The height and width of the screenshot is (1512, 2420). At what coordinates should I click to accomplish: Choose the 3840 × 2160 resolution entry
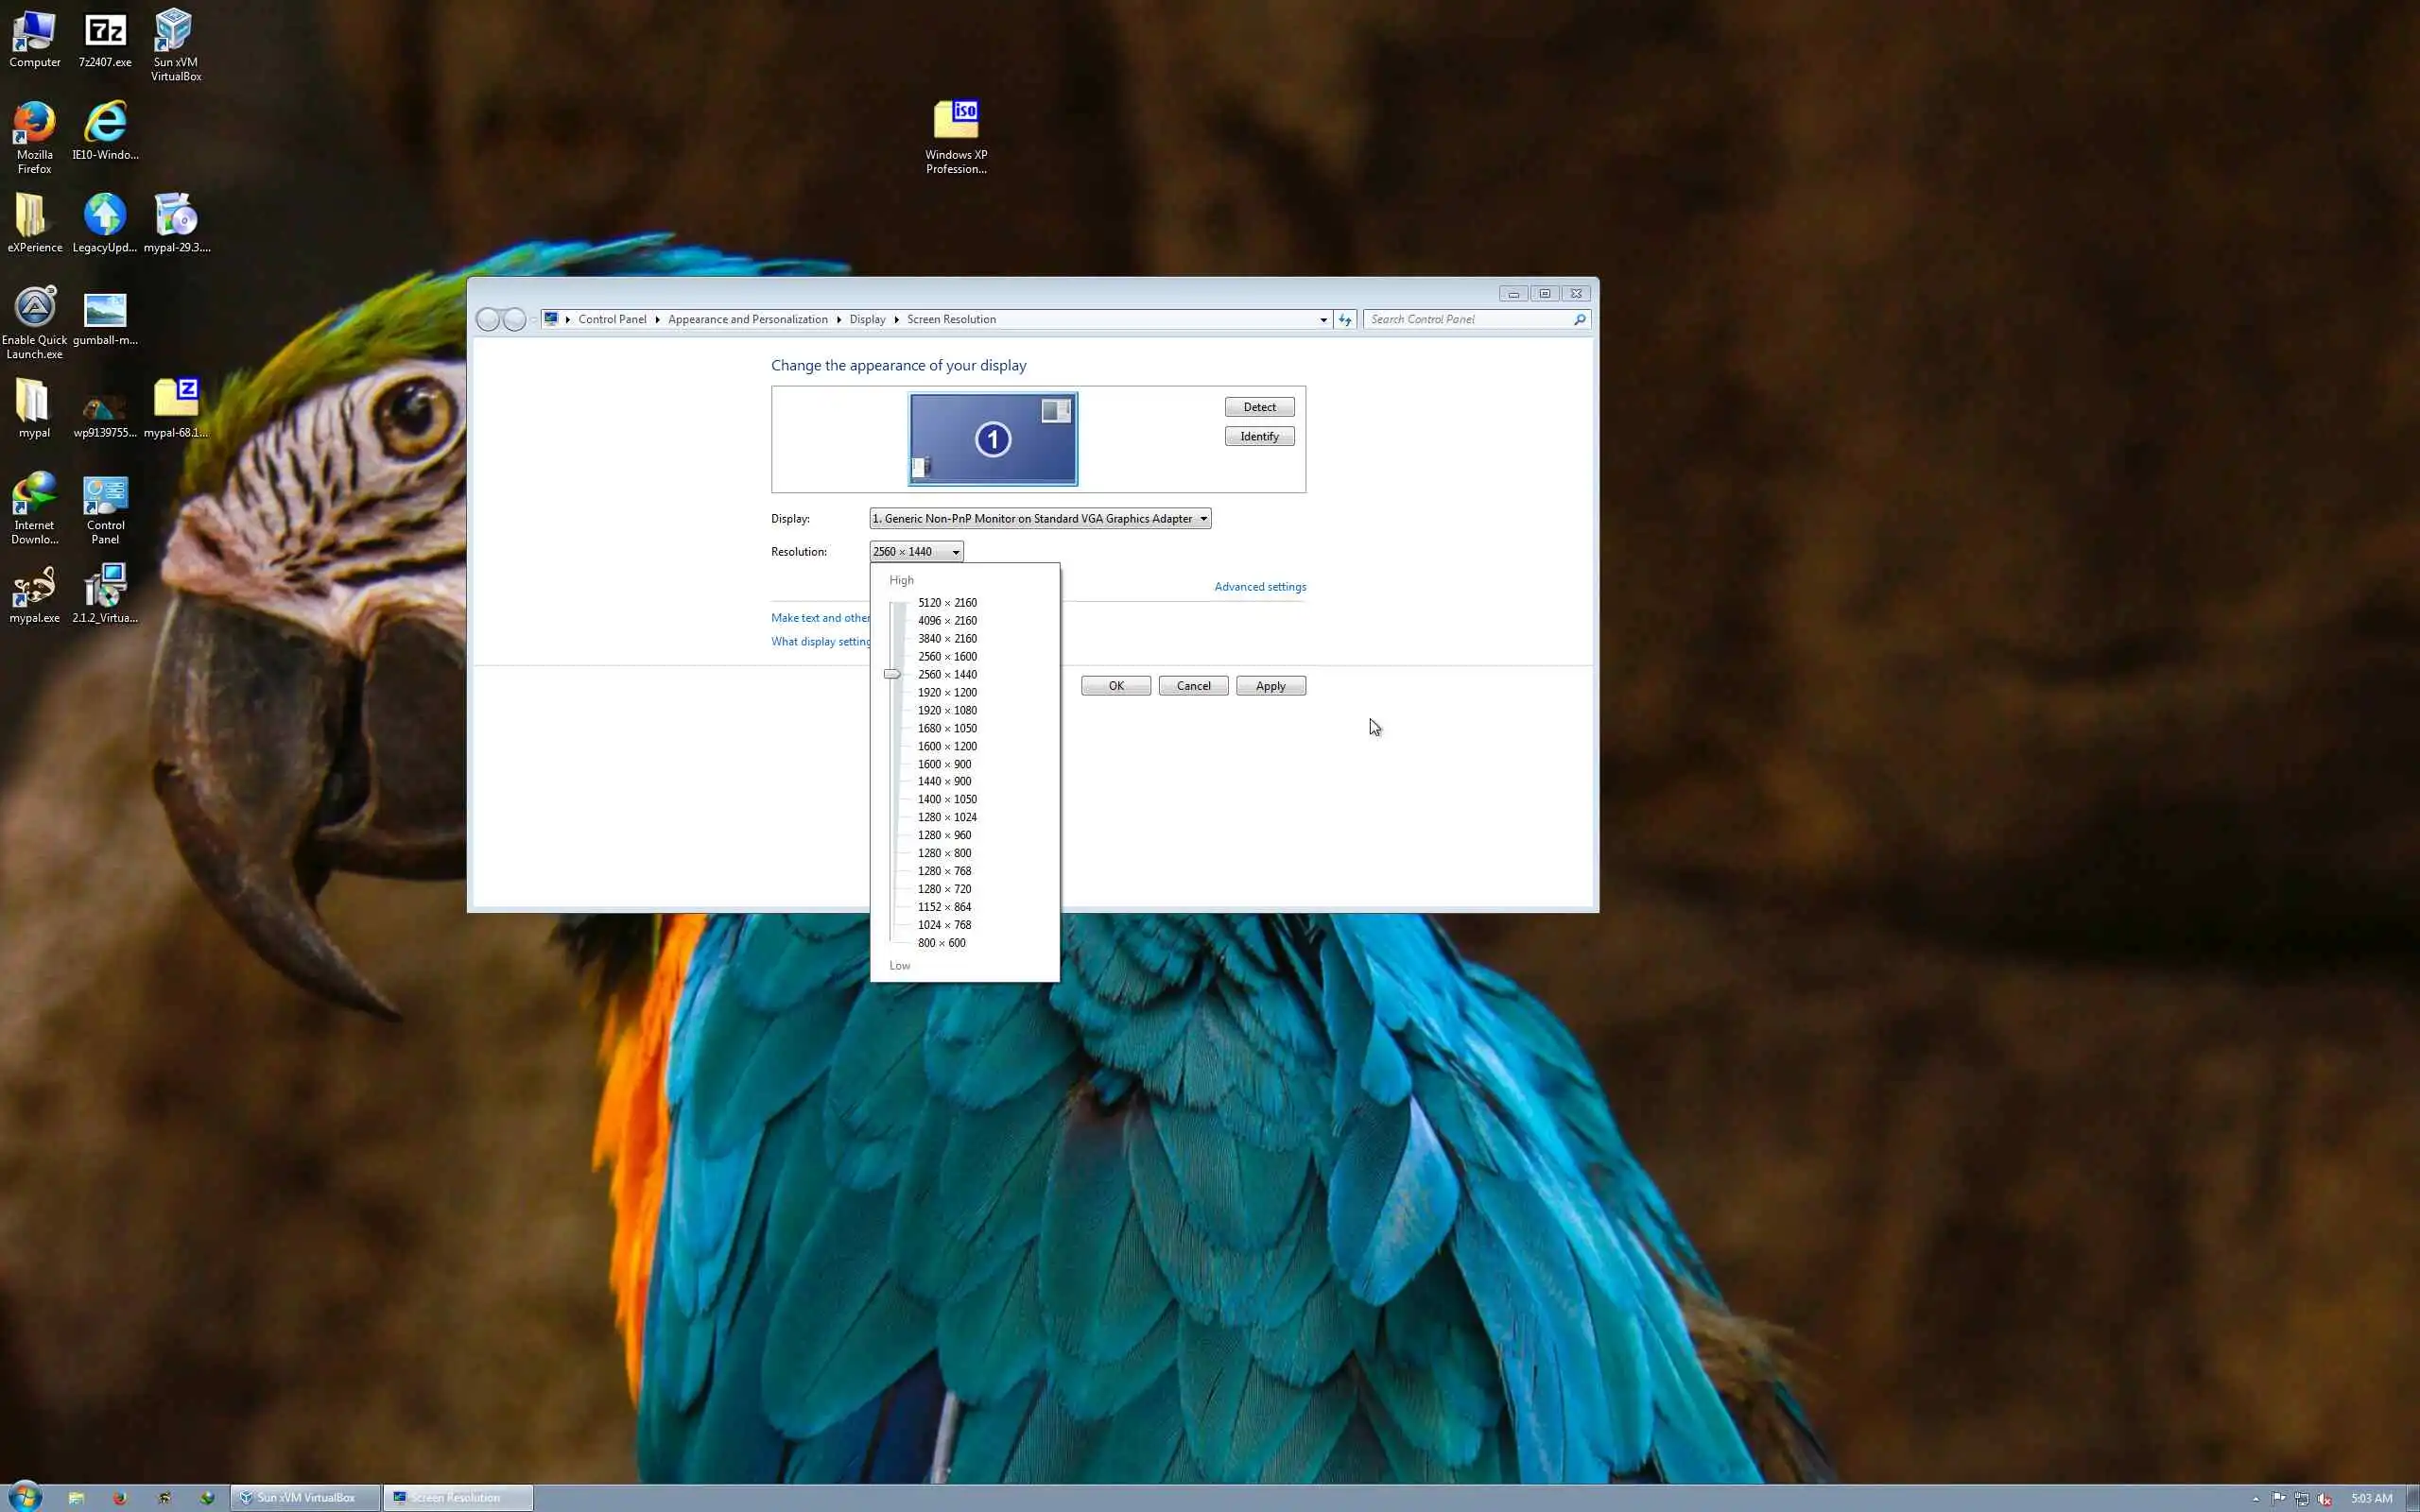(x=946, y=639)
